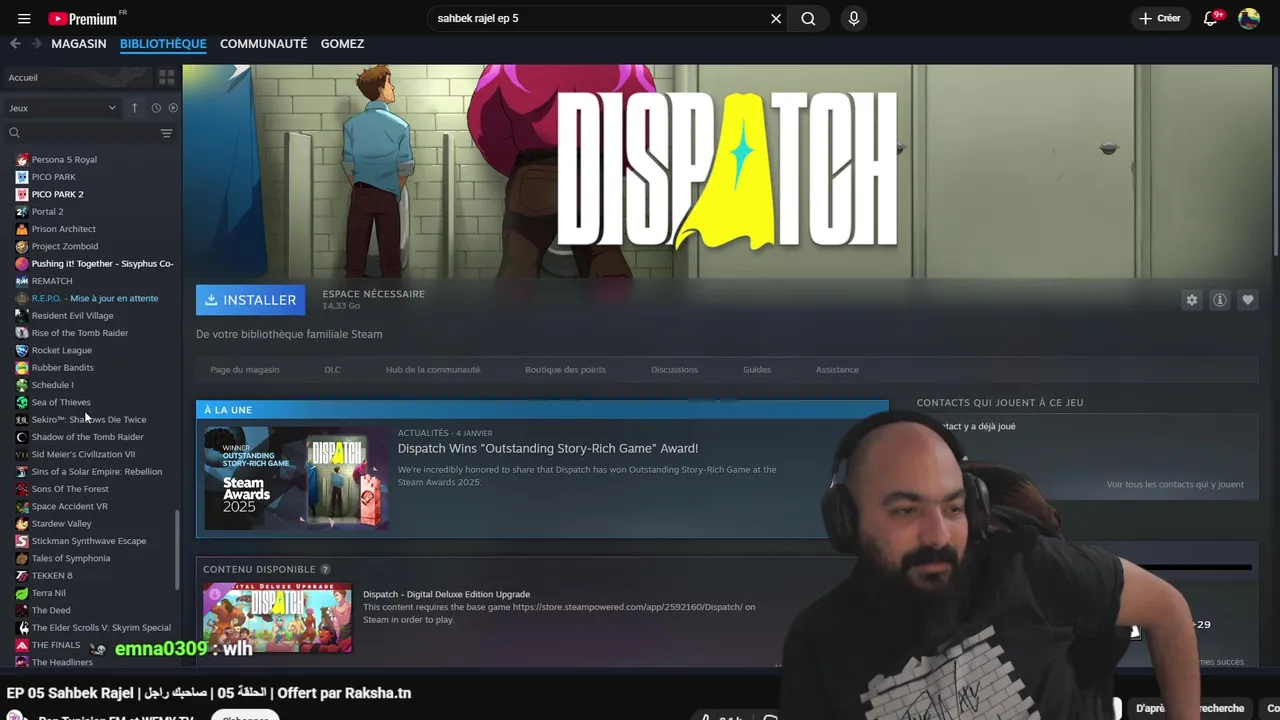Image resolution: width=1280 pixels, height=720 pixels.
Task: Click the Créer button
Action: pyautogui.click(x=1160, y=18)
